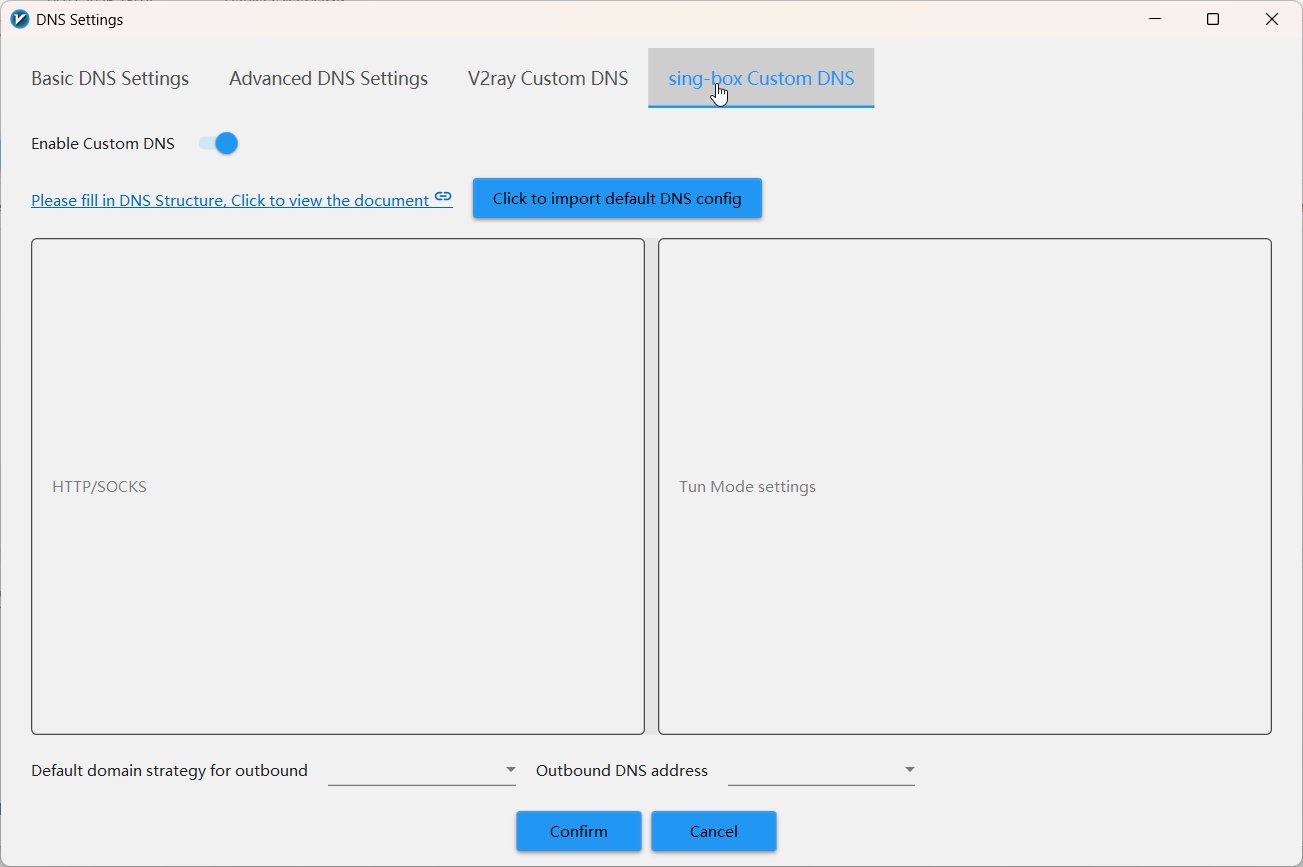The image size is (1303, 867).
Task: Focus the Tun Mode settings text area
Action: (965, 486)
